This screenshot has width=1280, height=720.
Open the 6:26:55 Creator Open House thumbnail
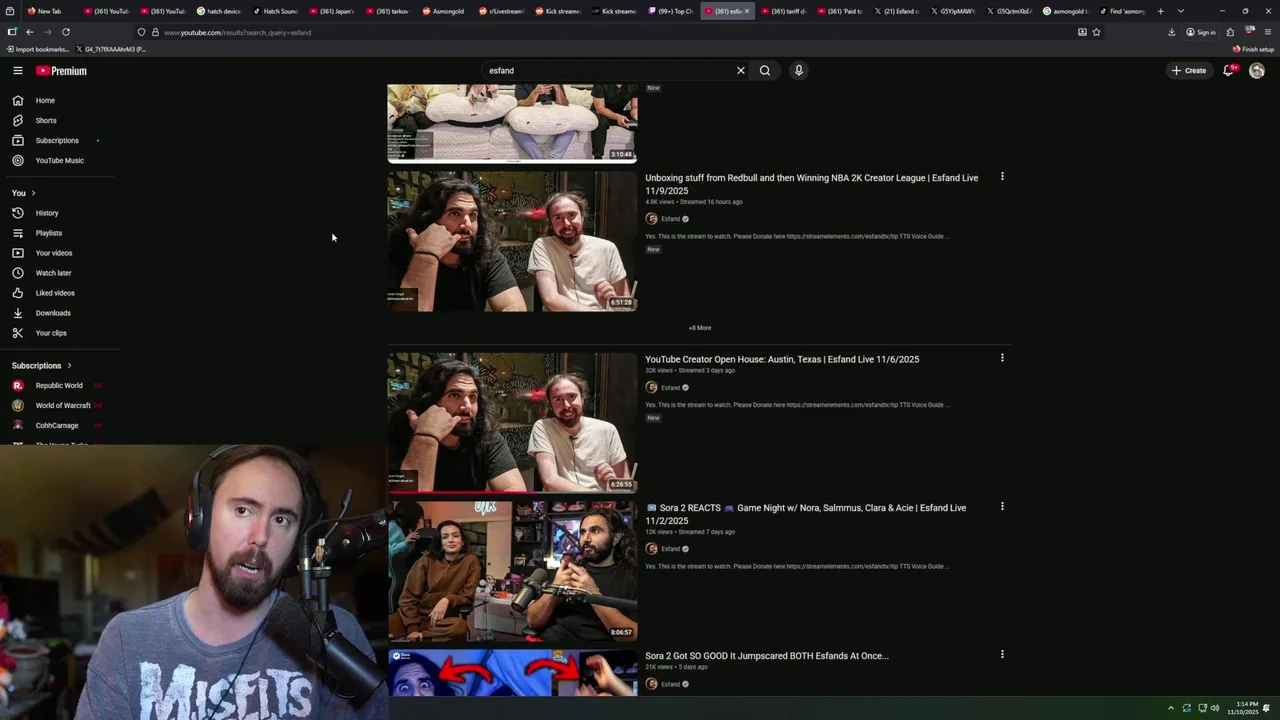pos(512,422)
